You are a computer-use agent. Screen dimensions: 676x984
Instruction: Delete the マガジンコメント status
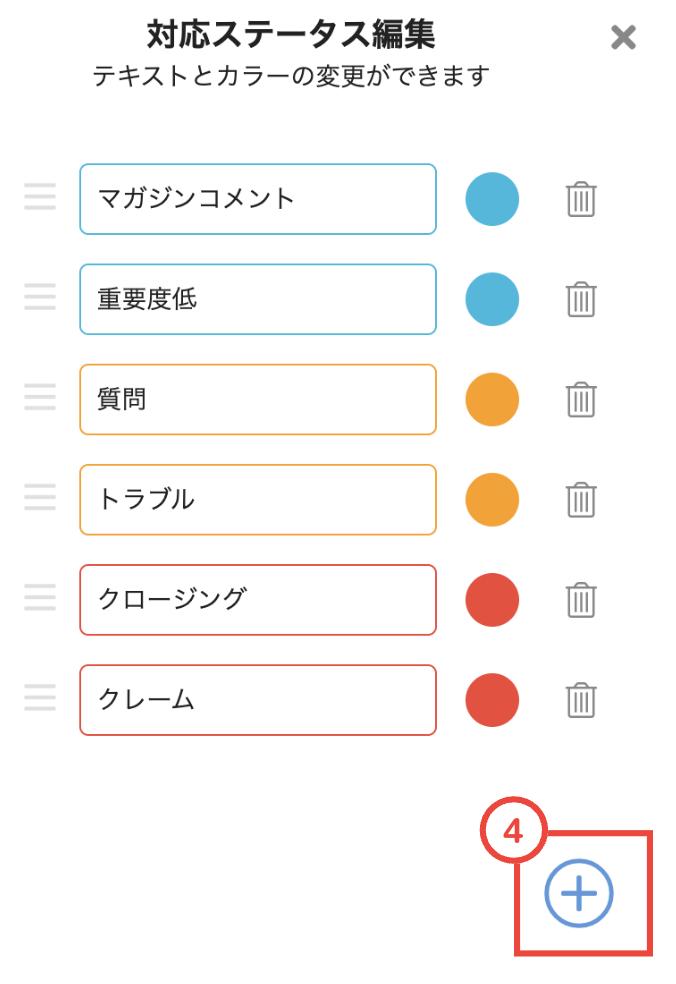(581, 199)
